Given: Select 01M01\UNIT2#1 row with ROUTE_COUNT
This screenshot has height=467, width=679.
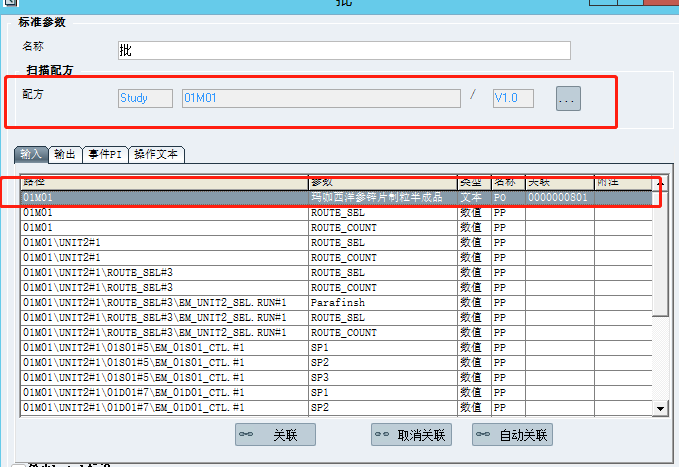Looking at the screenshot, I should tap(336, 258).
